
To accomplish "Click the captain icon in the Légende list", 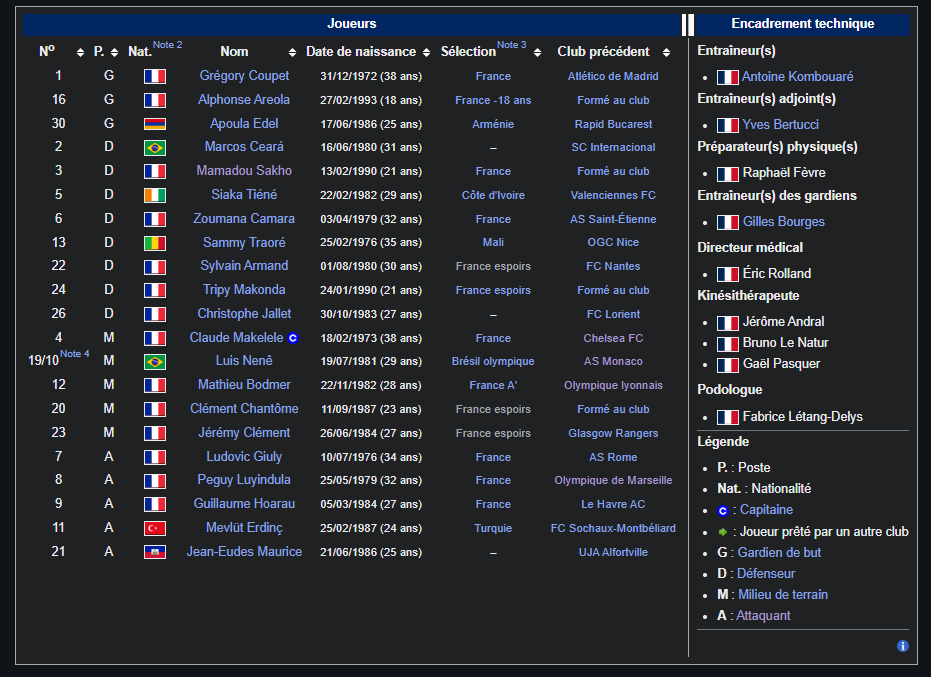I will [x=723, y=511].
